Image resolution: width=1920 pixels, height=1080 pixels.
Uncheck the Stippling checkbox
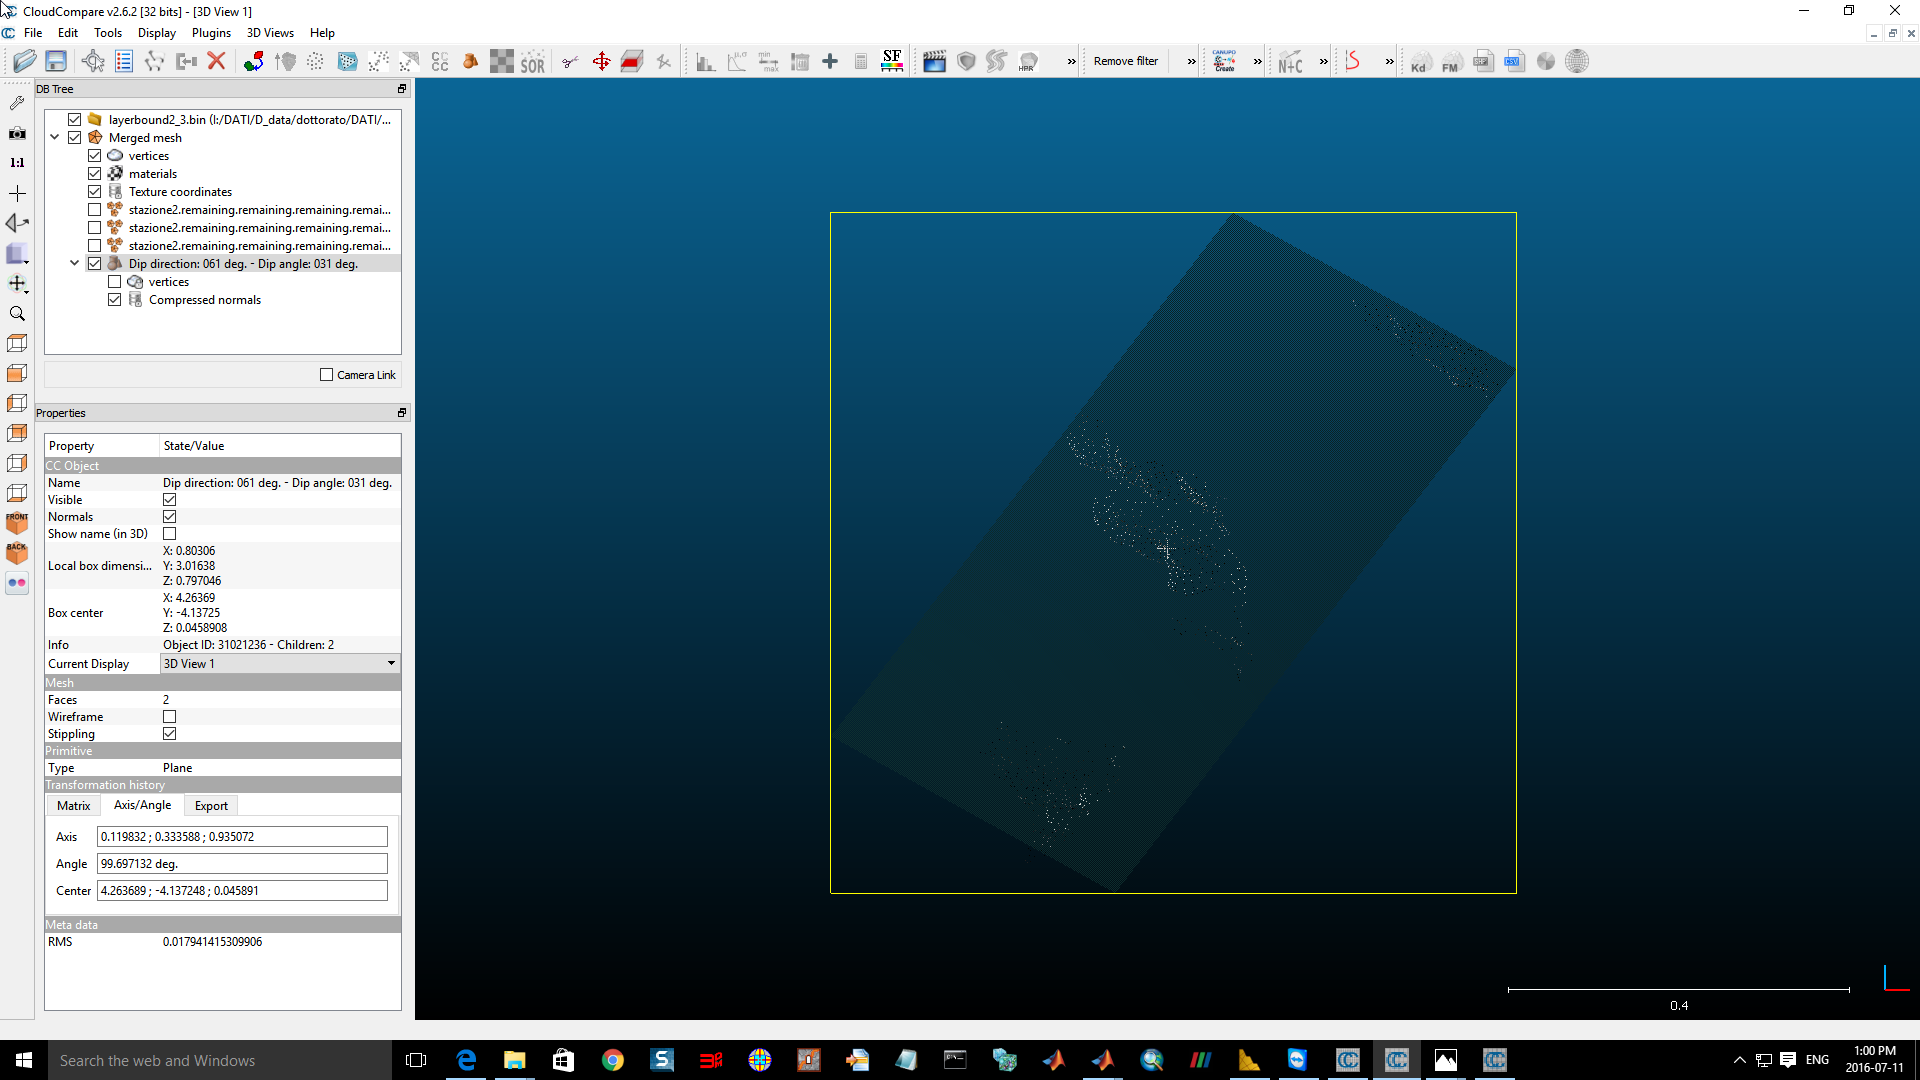point(170,734)
